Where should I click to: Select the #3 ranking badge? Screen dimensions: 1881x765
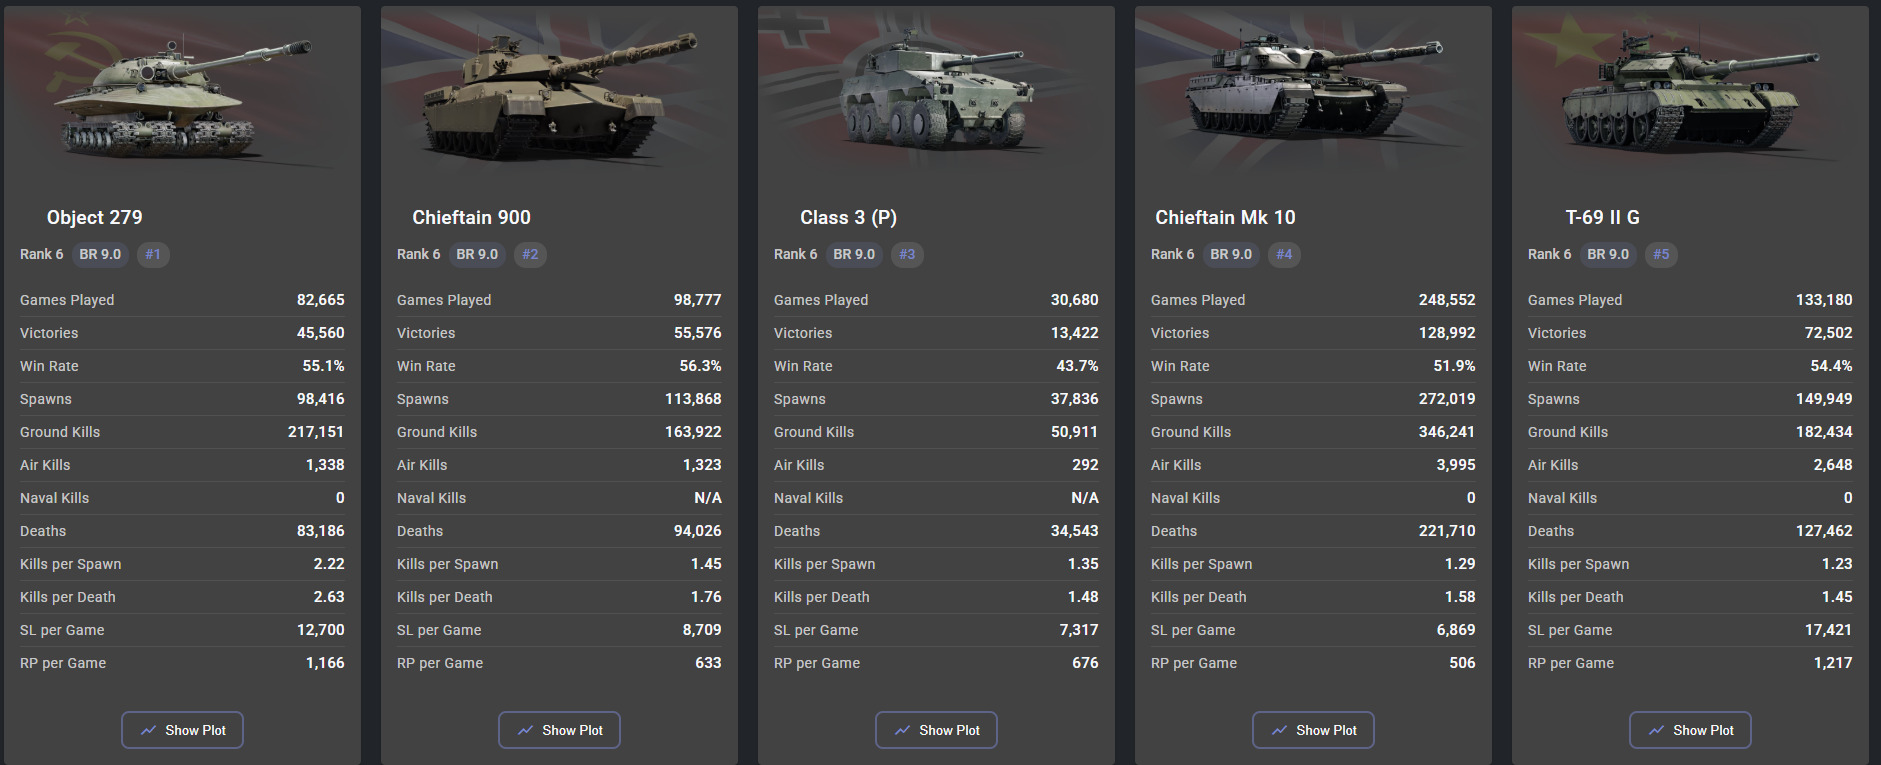(x=907, y=254)
